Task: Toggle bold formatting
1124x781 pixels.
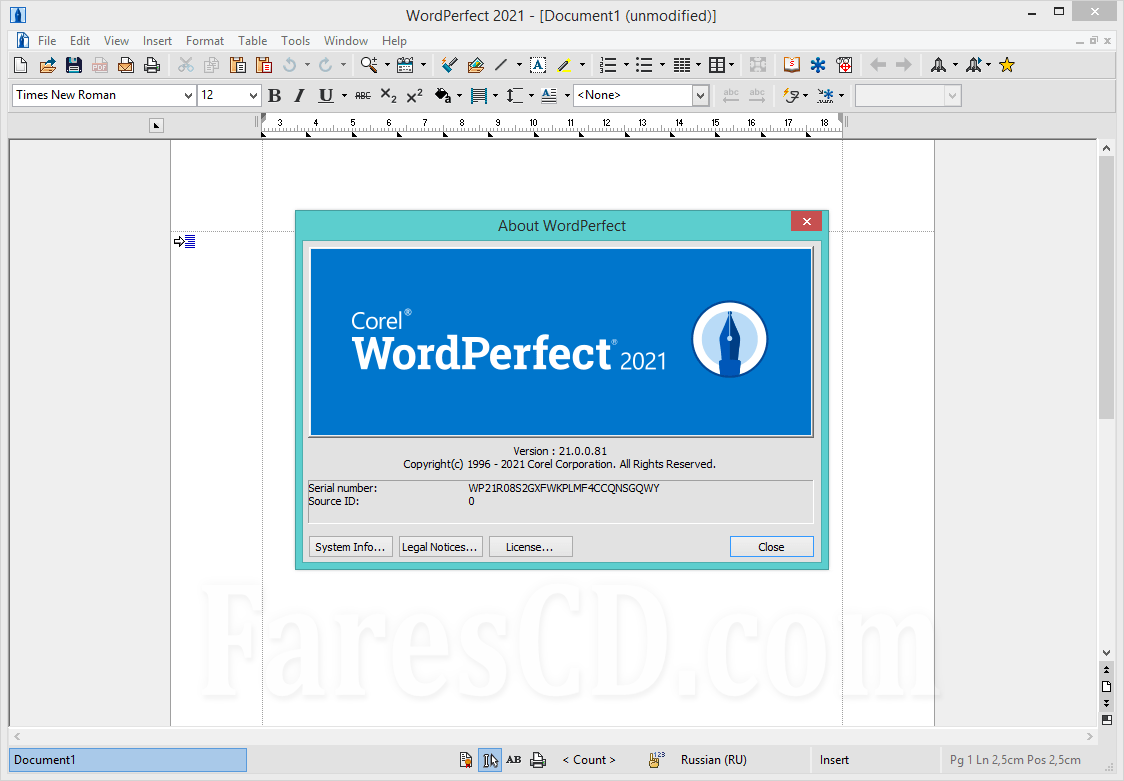Action: 275,95
